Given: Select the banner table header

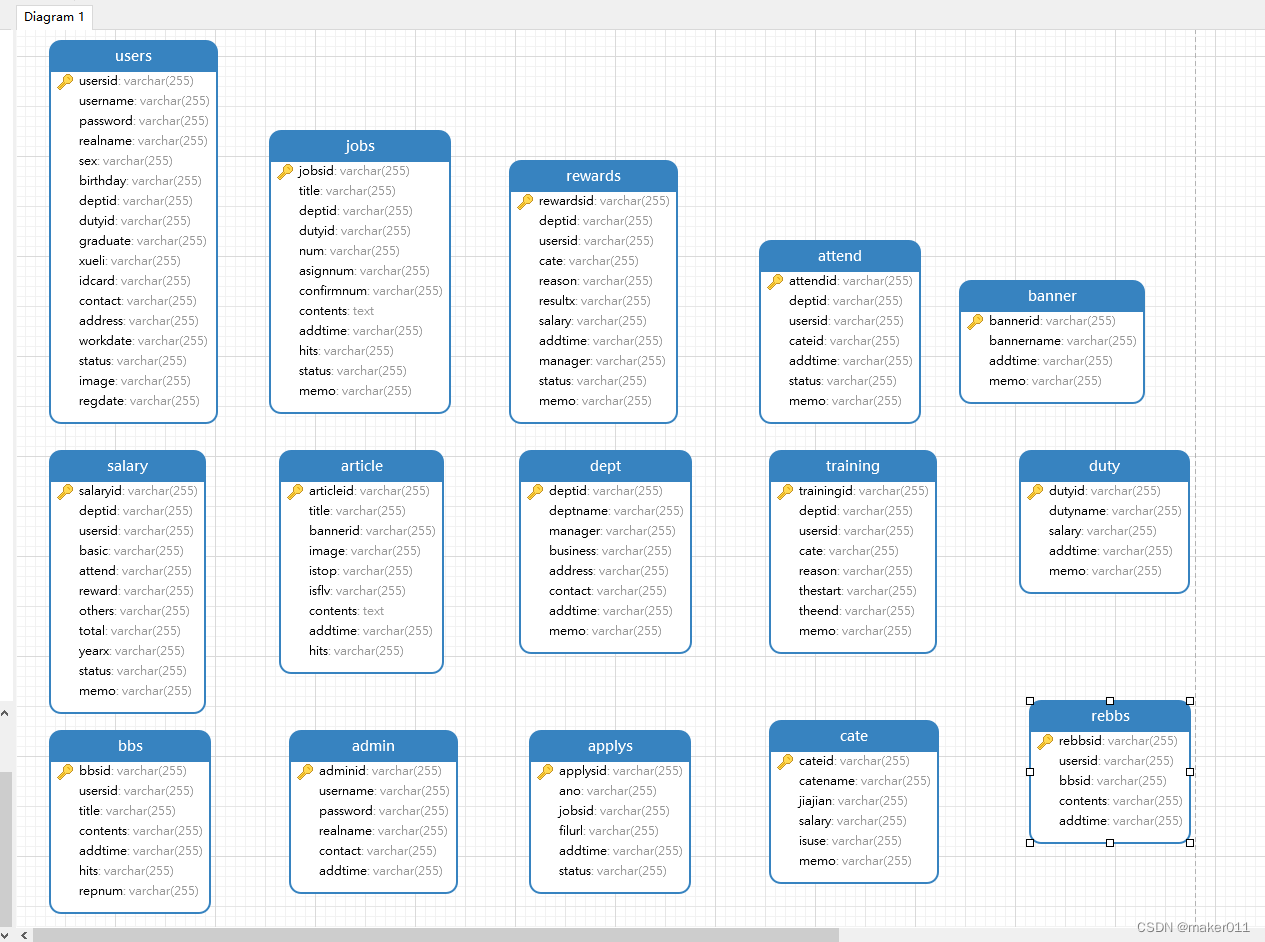Looking at the screenshot, I should click(1052, 296).
